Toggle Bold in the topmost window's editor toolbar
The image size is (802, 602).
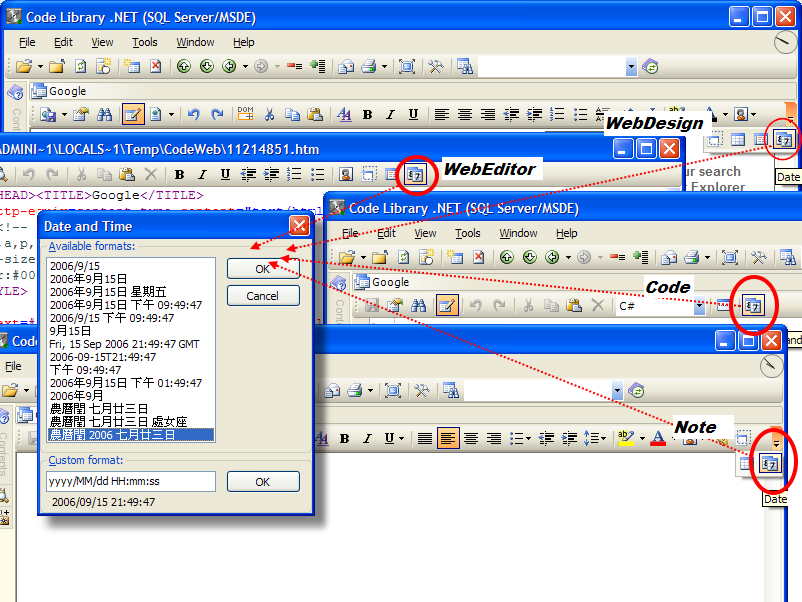point(367,115)
